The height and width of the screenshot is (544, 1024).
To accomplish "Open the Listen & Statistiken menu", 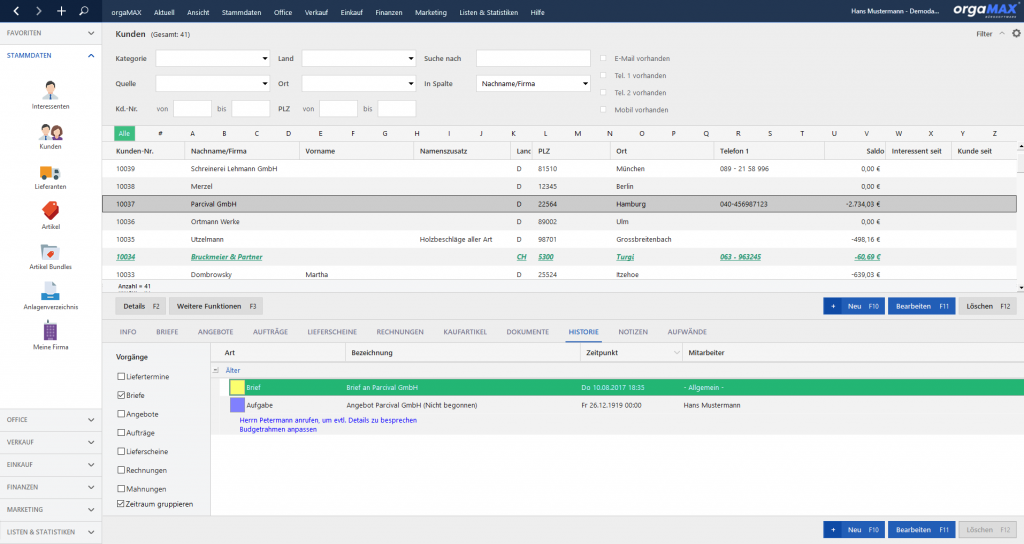I will 488,12.
